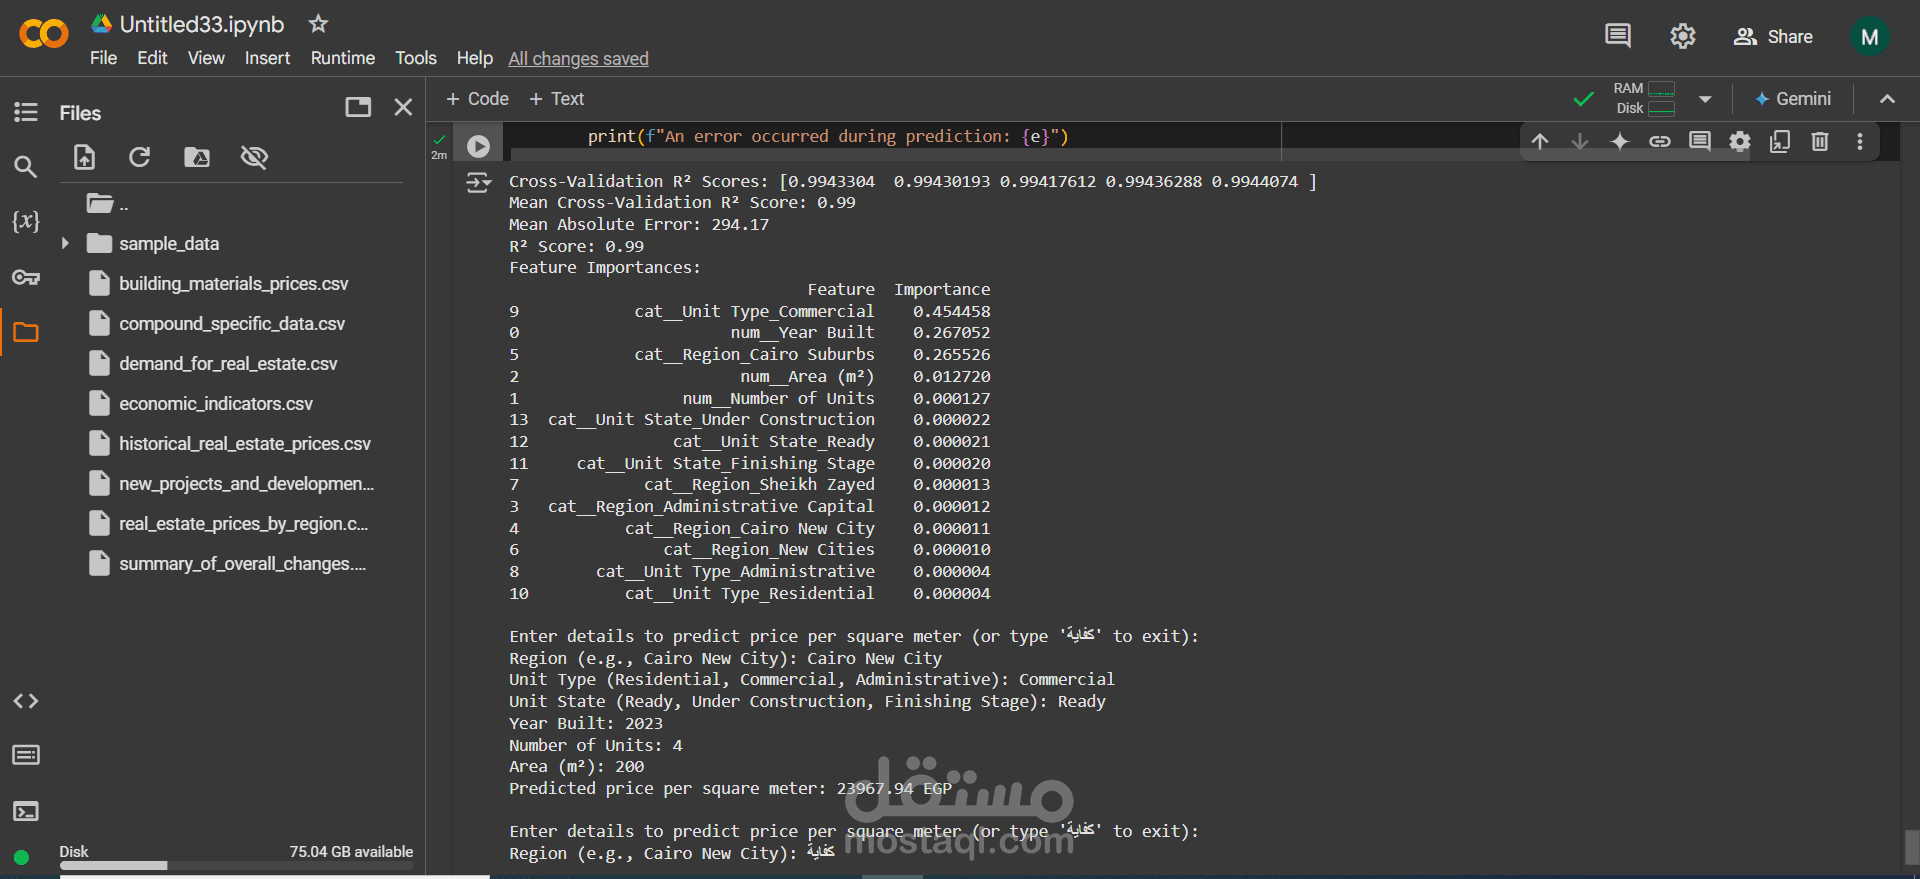Open the Gemini assistant
This screenshot has height=879, width=1920.
coord(1793,99)
